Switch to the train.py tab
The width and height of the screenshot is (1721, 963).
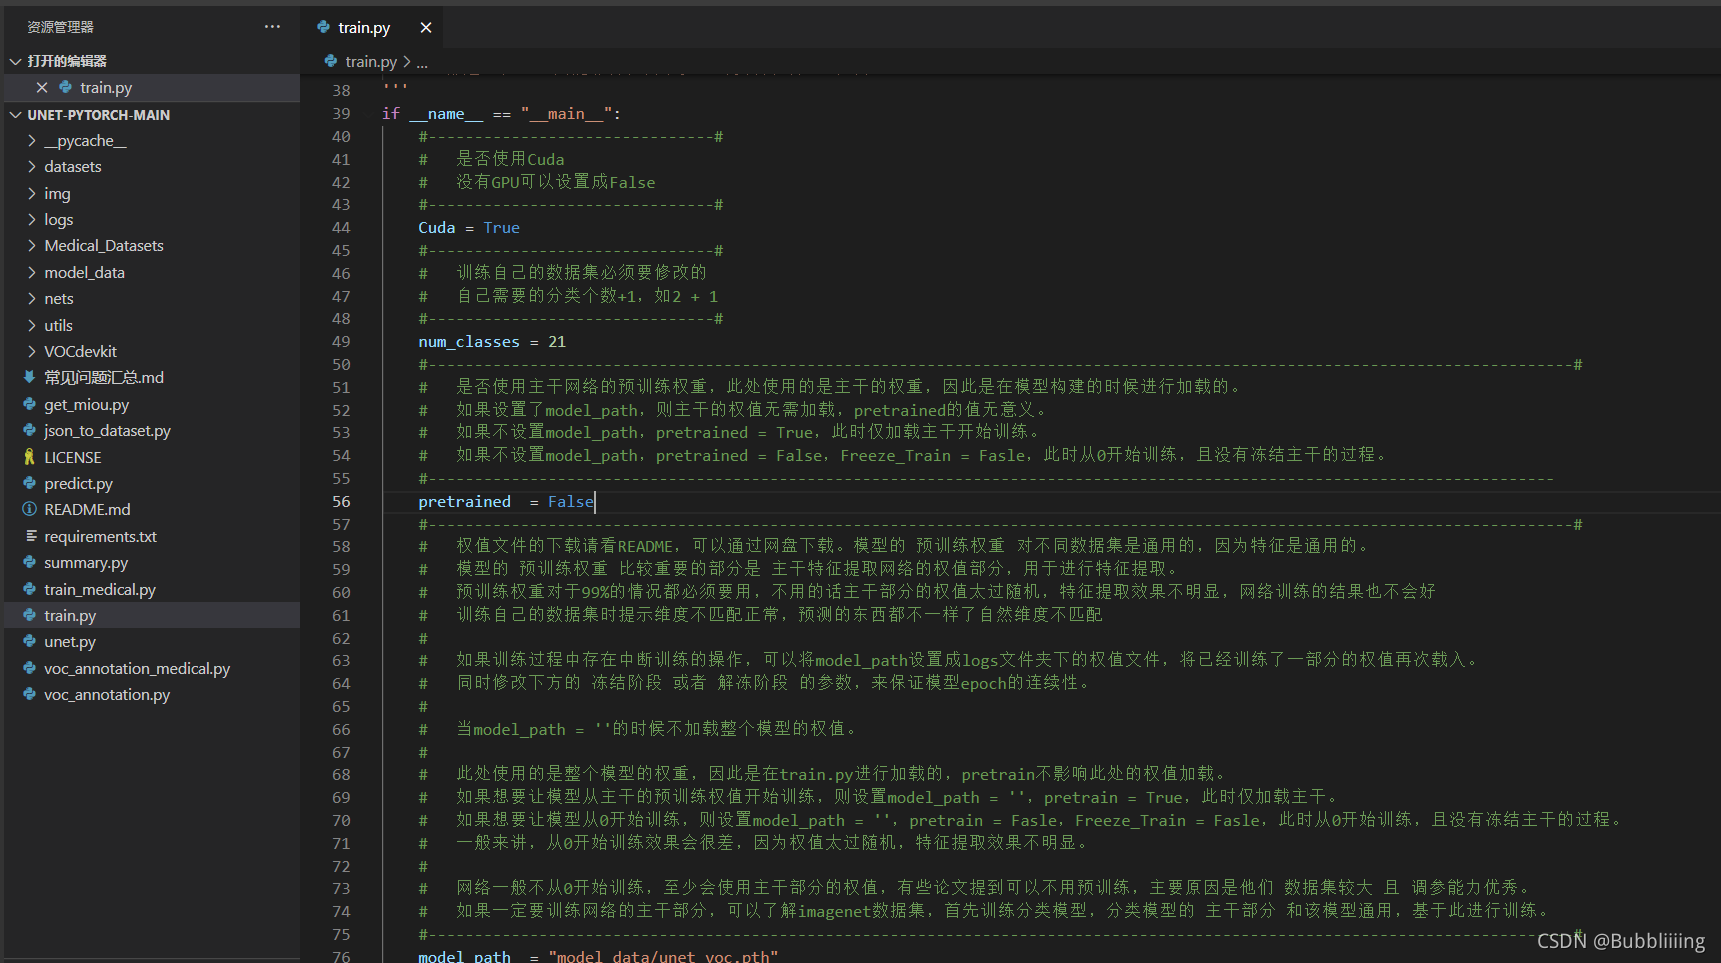pyautogui.click(x=363, y=28)
